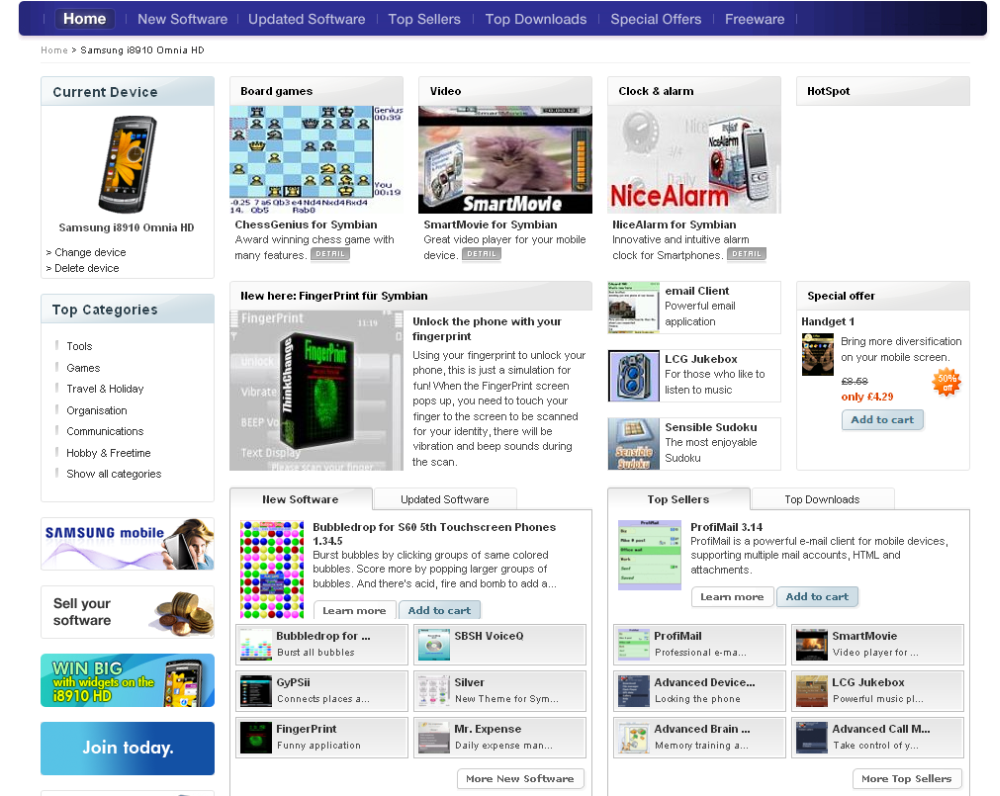Switch to the New Software tab
This screenshot has height=796, width=1000.
(x=300, y=499)
